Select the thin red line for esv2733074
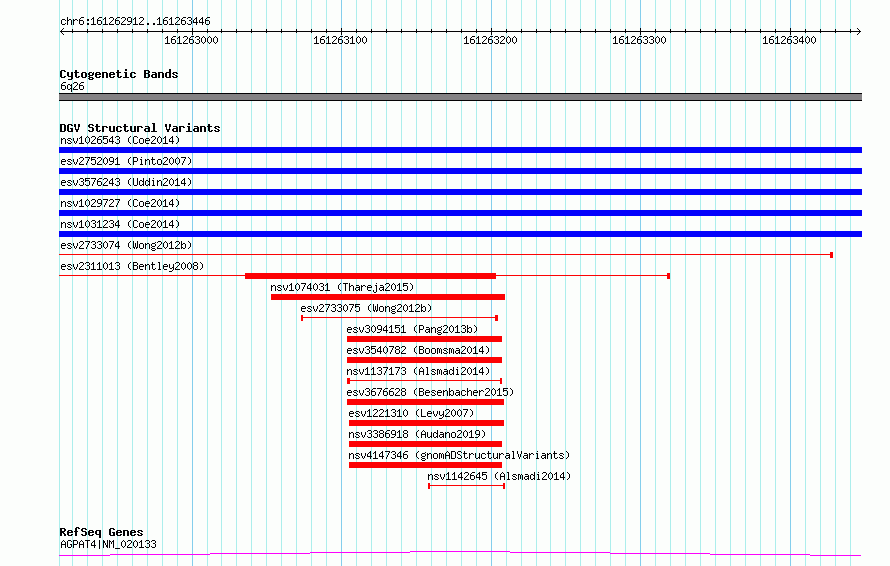Screen dimensions: 890x566 [x=446, y=255]
